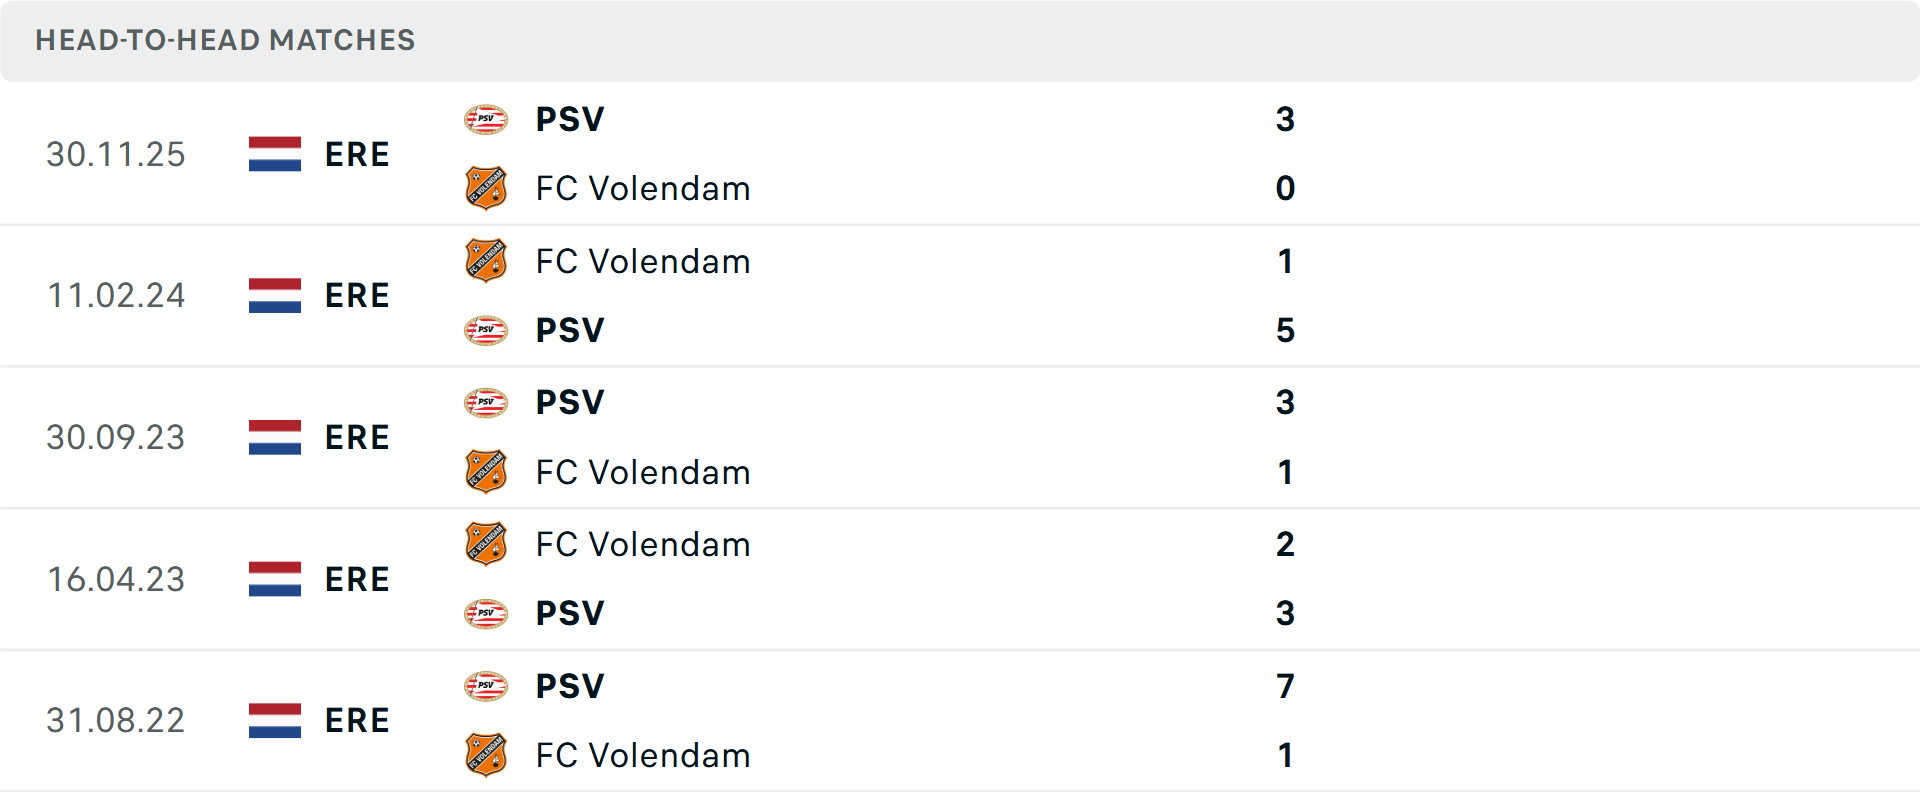Select the match dated 30.11.25
The height and width of the screenshot is (792, 1920).
(x=115, y=154)
